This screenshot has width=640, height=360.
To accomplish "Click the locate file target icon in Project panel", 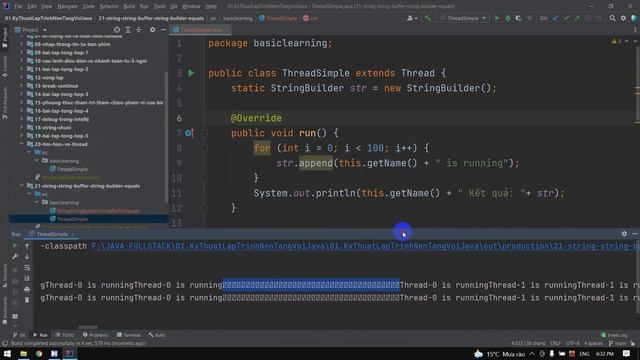I will [x=117, y=30].
